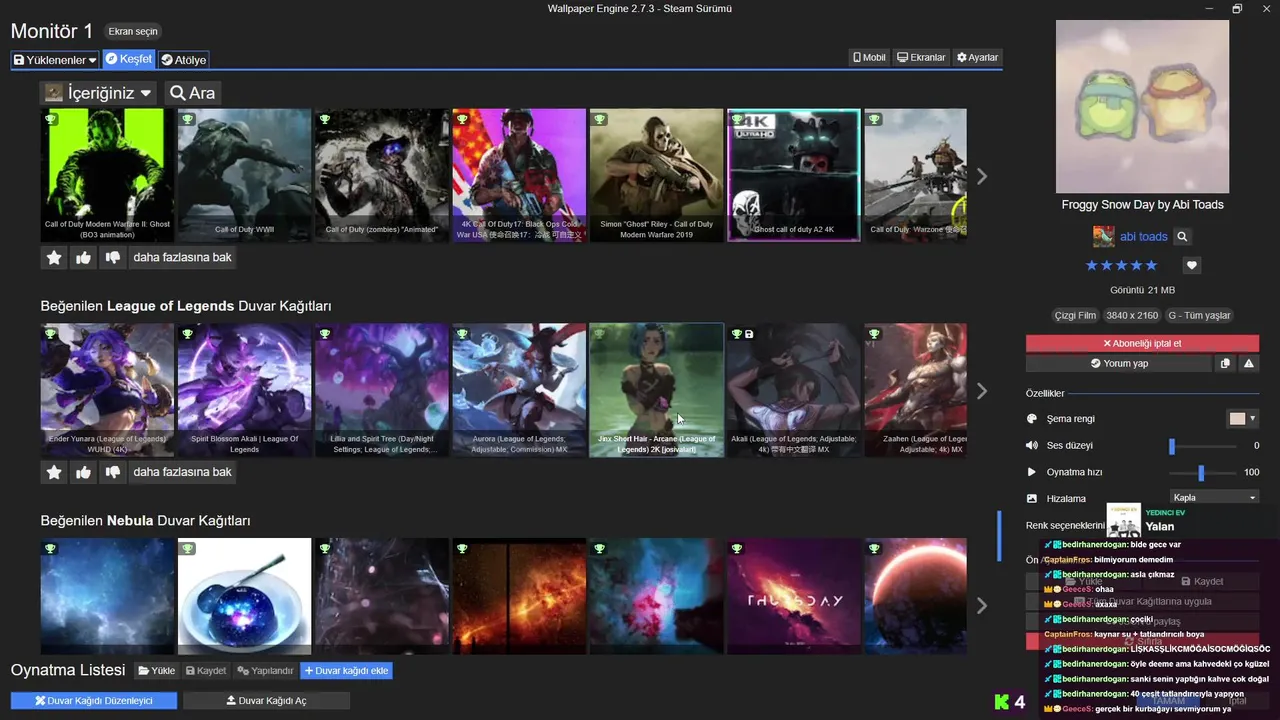Thumbs up the Call of Duty row
The width and height of the screenshot is (1280, 720).
(x=83, y=258)
